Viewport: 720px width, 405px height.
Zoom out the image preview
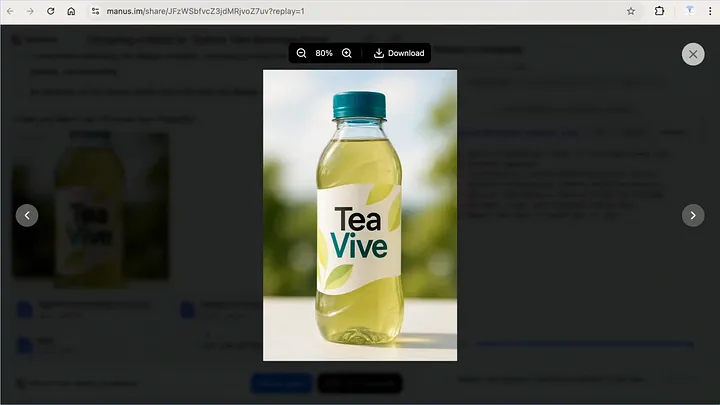[x=301, y=53]
